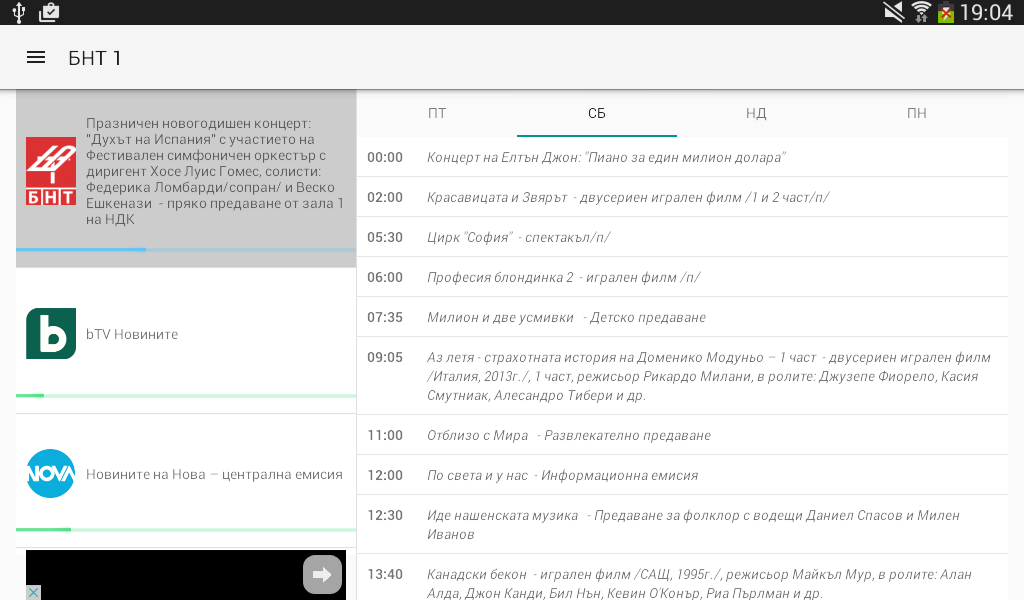The height and width of the screenshot is (600, 1024).
Task: Open the 12:00 По света и у нас entry
Action: click(x=682, y=475)
